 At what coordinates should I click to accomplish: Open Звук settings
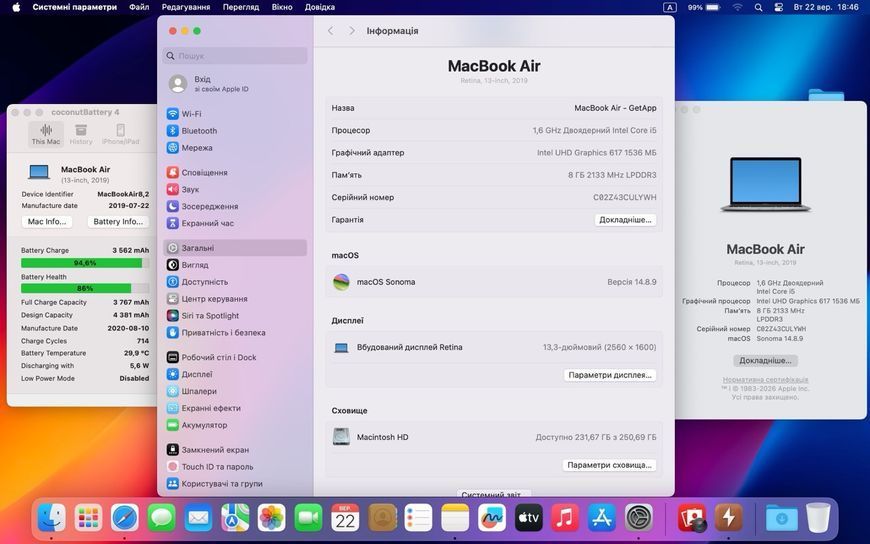click(x=235, y=189)
